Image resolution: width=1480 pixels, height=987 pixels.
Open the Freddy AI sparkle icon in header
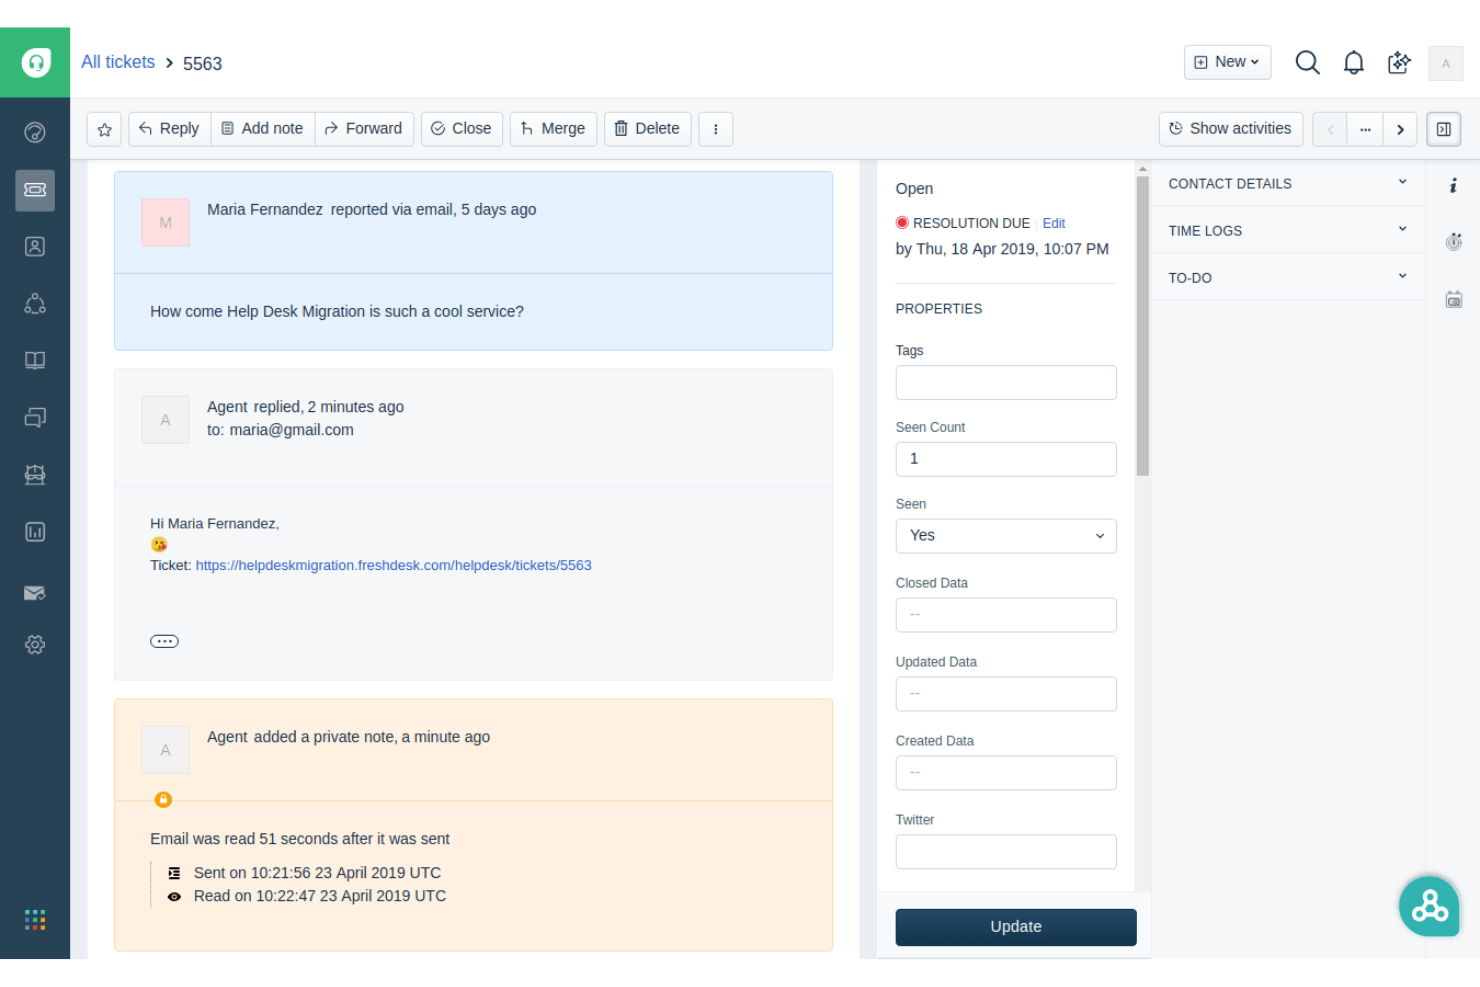pos(1399,62)
